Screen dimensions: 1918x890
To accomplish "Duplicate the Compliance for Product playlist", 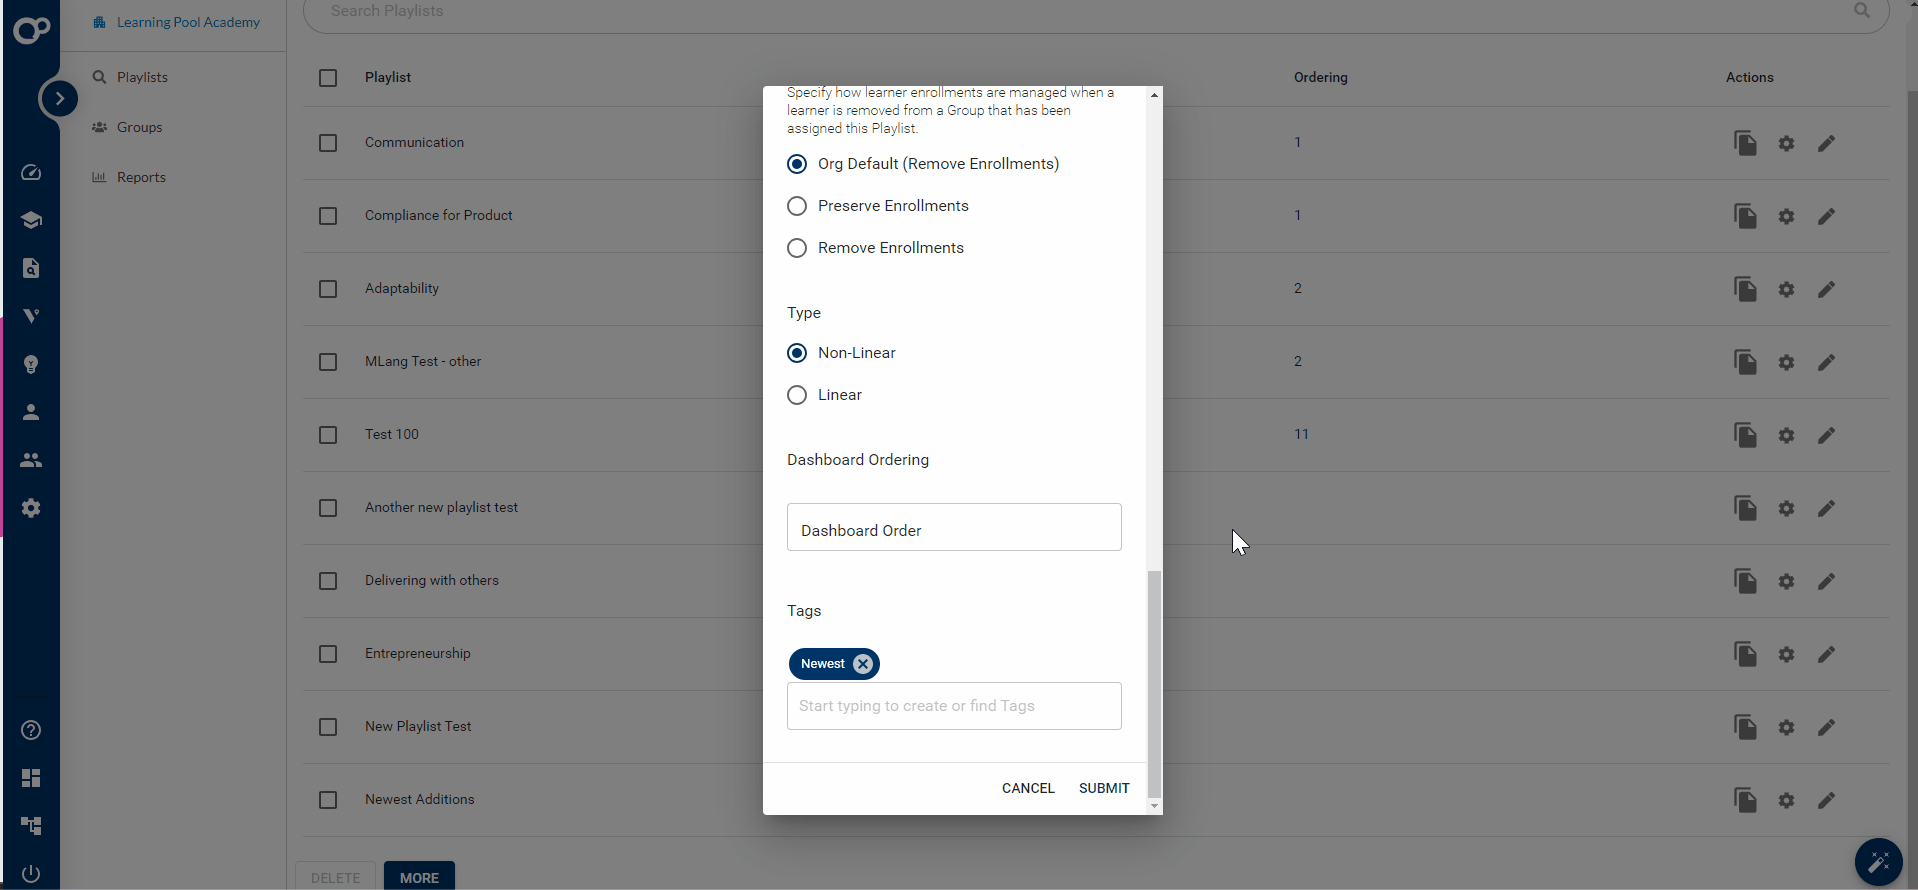I will coord(1745,216).
